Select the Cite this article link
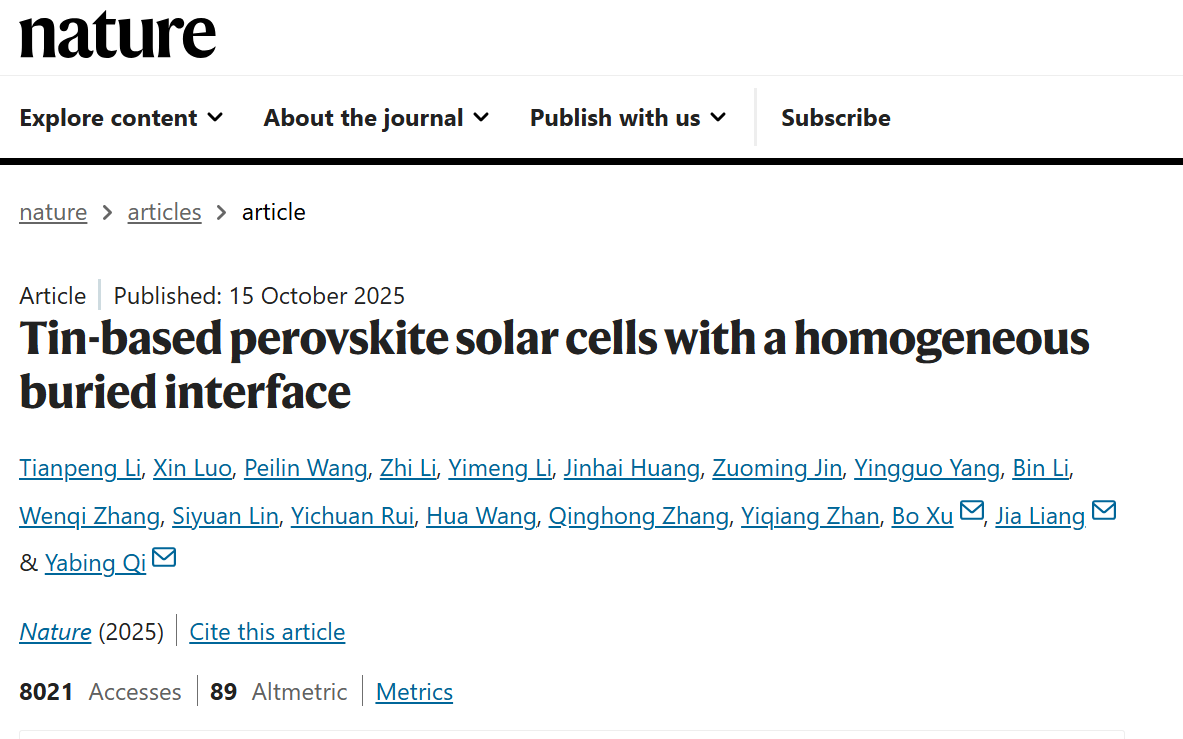 (x=267, y=632)
